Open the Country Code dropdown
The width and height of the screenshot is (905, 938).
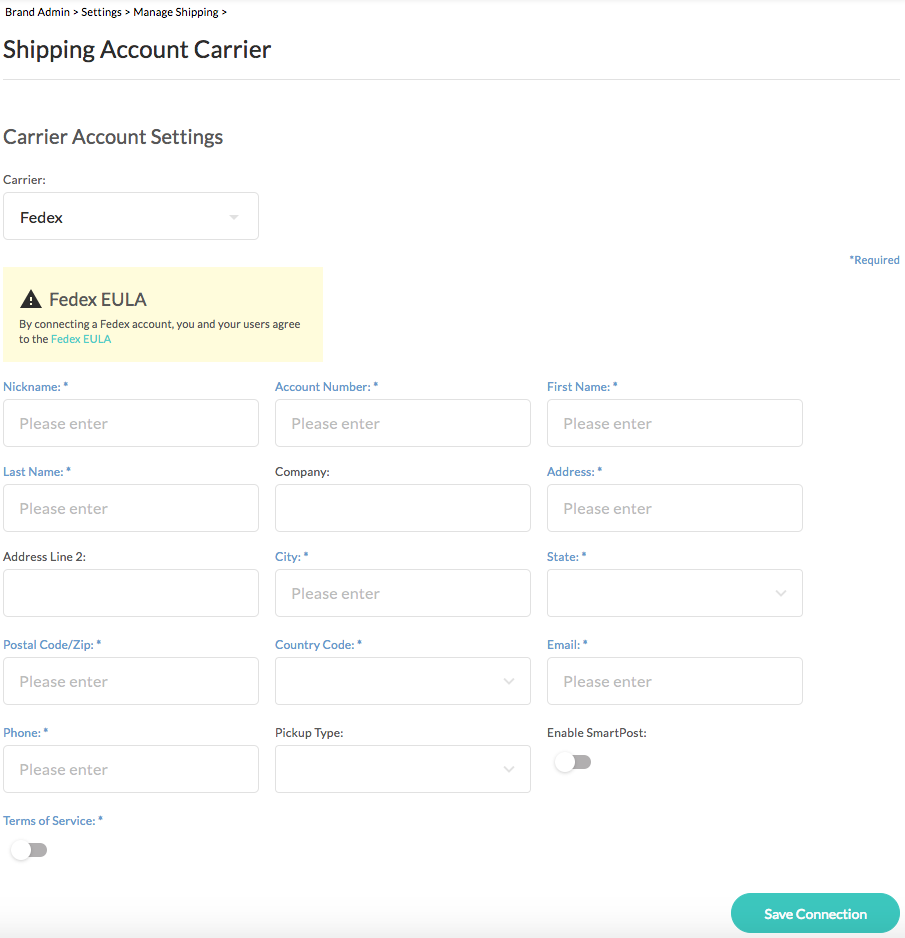pyautogui.click(x=403, y=681)
